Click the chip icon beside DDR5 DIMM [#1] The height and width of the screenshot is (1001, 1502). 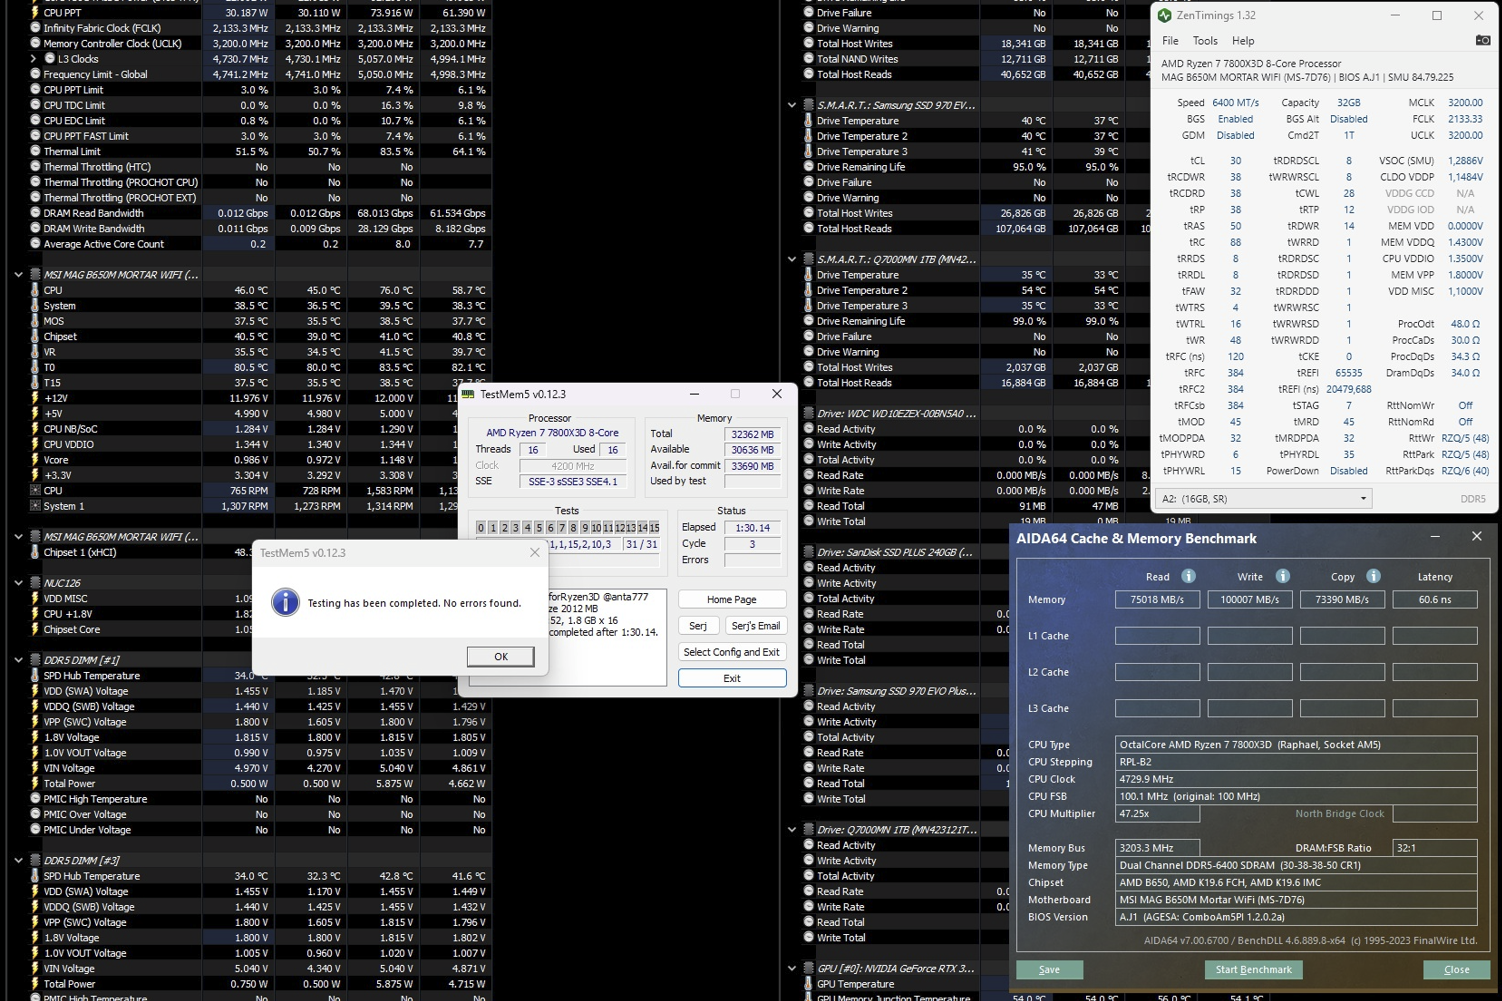coord(35,660)
